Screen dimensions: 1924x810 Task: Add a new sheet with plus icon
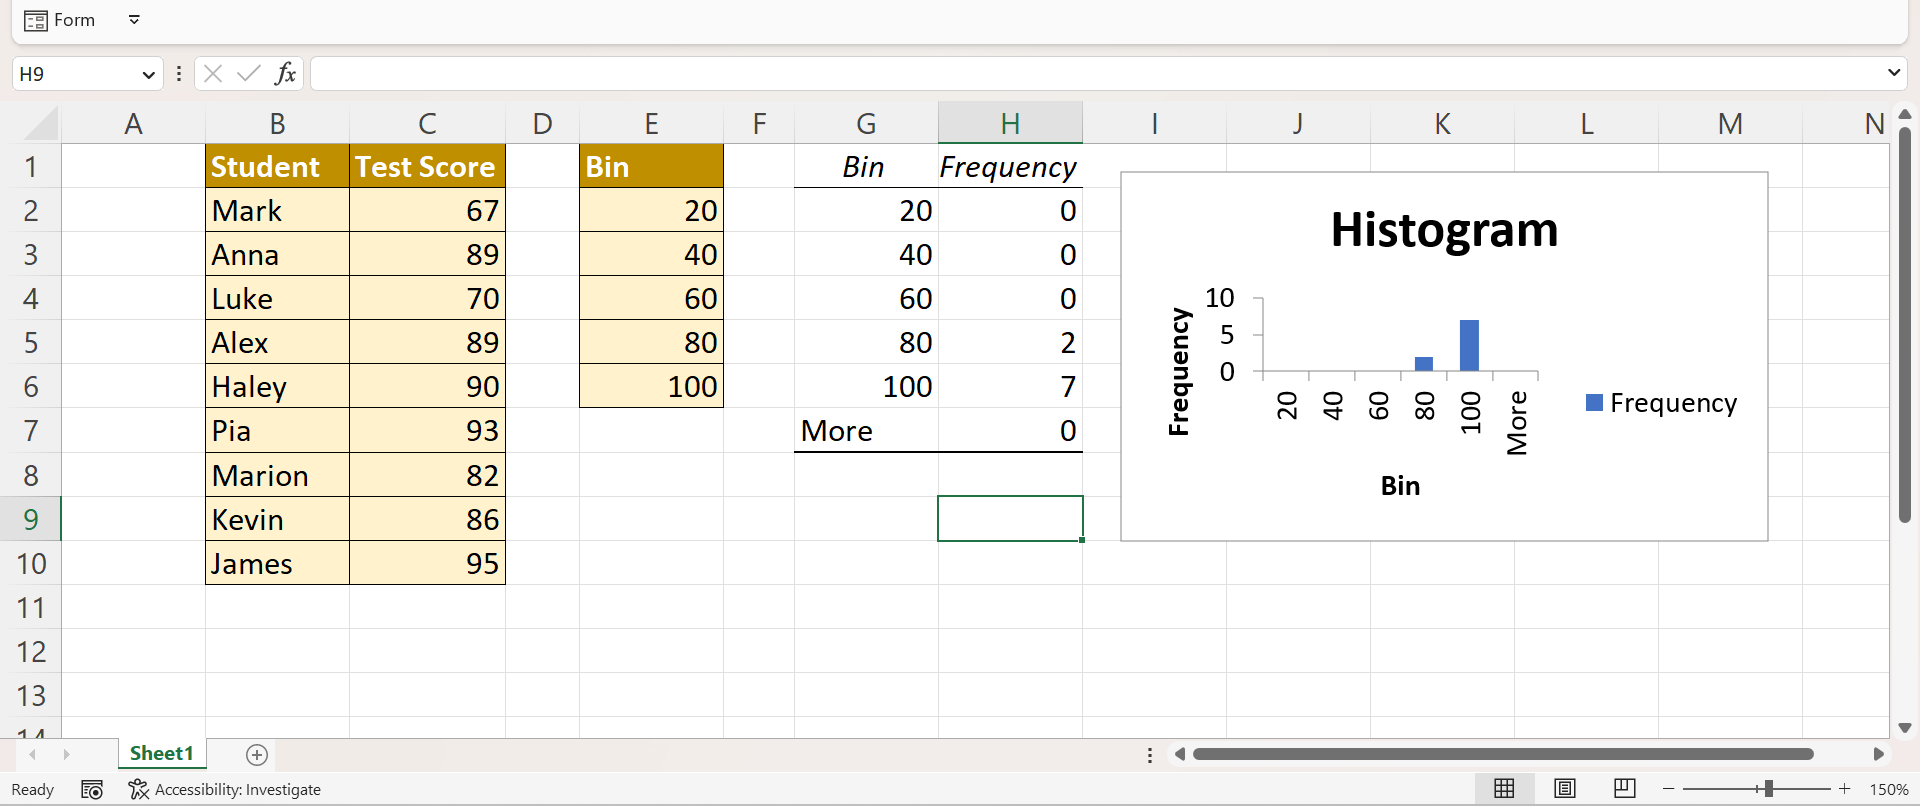pos(257,755)
